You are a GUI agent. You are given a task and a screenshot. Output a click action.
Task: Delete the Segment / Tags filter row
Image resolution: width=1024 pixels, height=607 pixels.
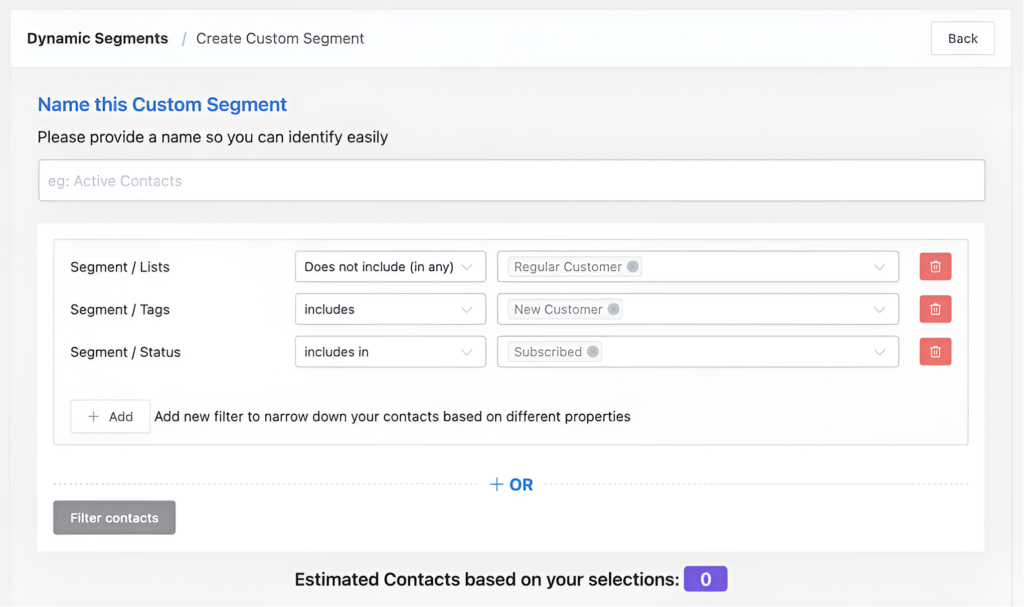pyautogui.click(x=935, y=310)
